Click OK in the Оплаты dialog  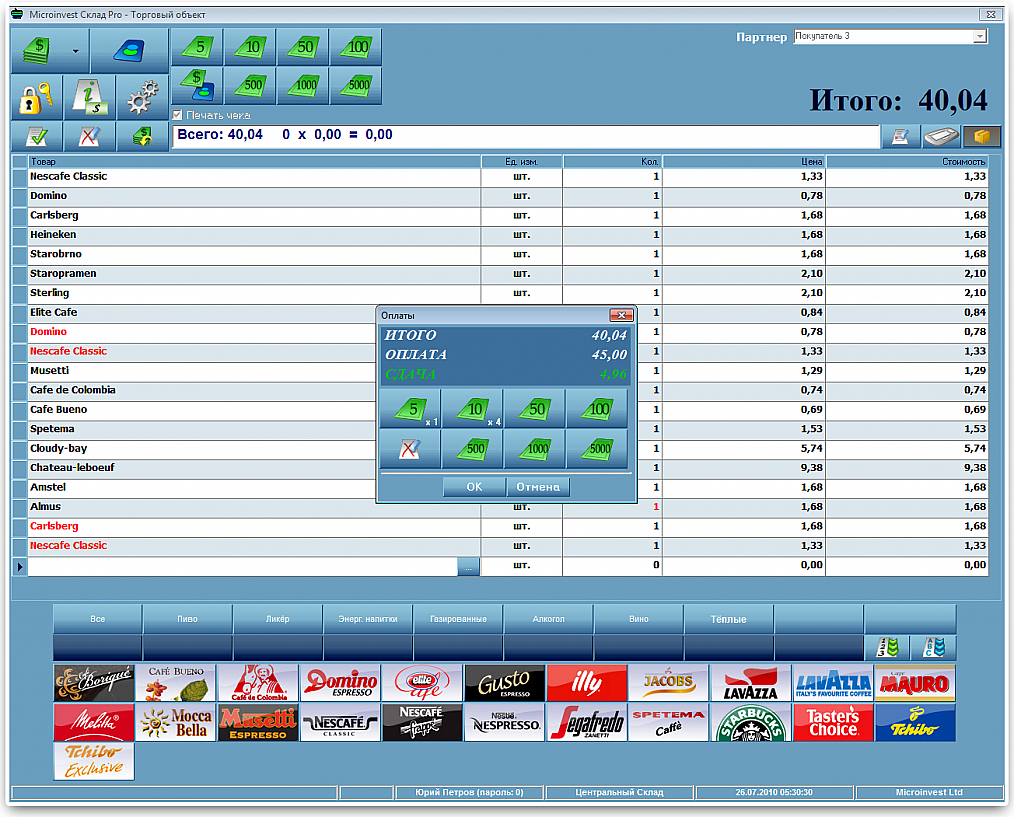pos(474,487)
